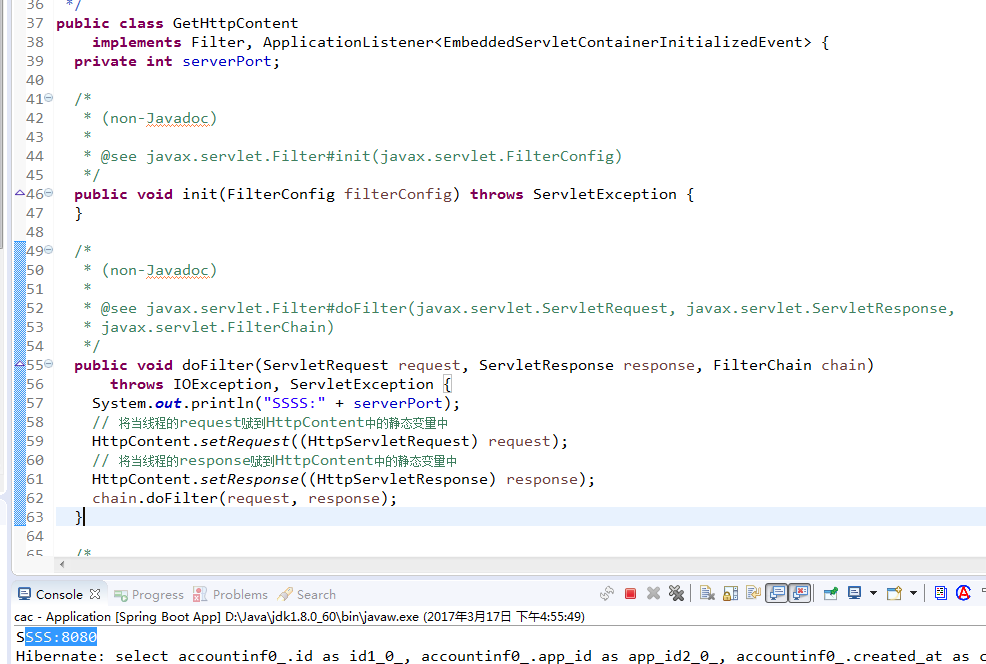
Task: Terminate the running Spring Boot app
Action: click(630, 594)
